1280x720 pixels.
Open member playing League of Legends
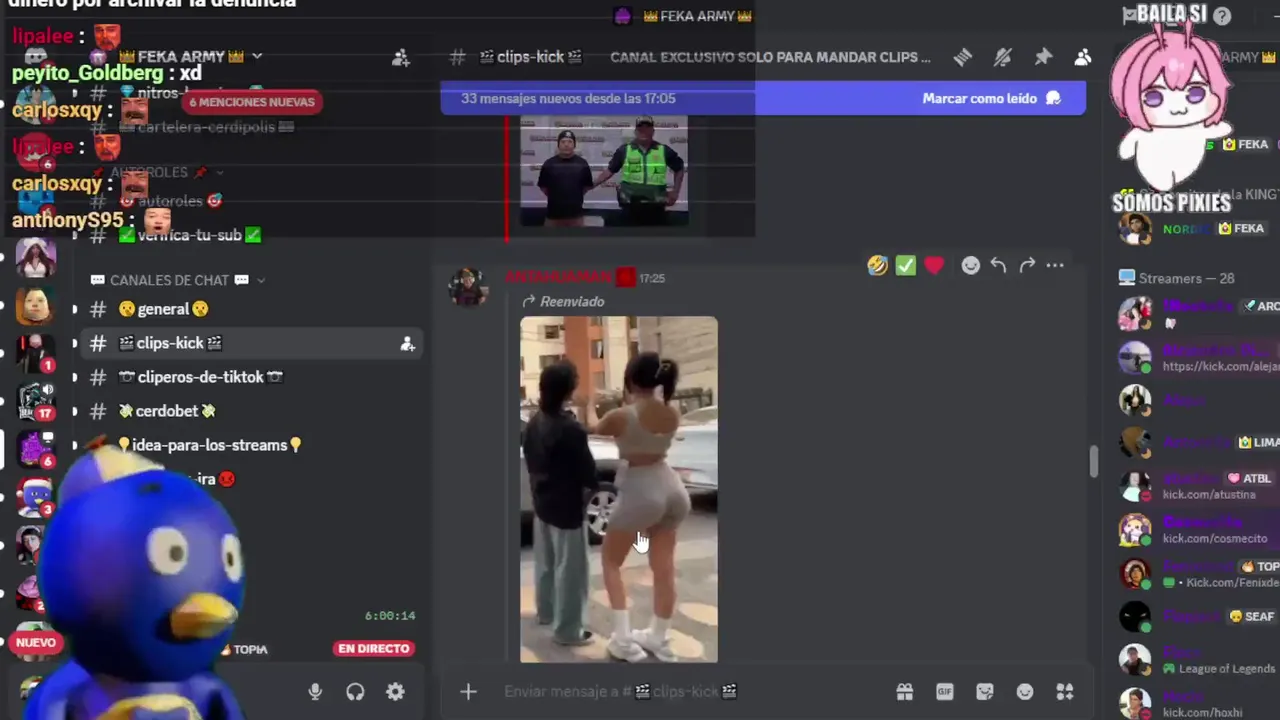1198,660
